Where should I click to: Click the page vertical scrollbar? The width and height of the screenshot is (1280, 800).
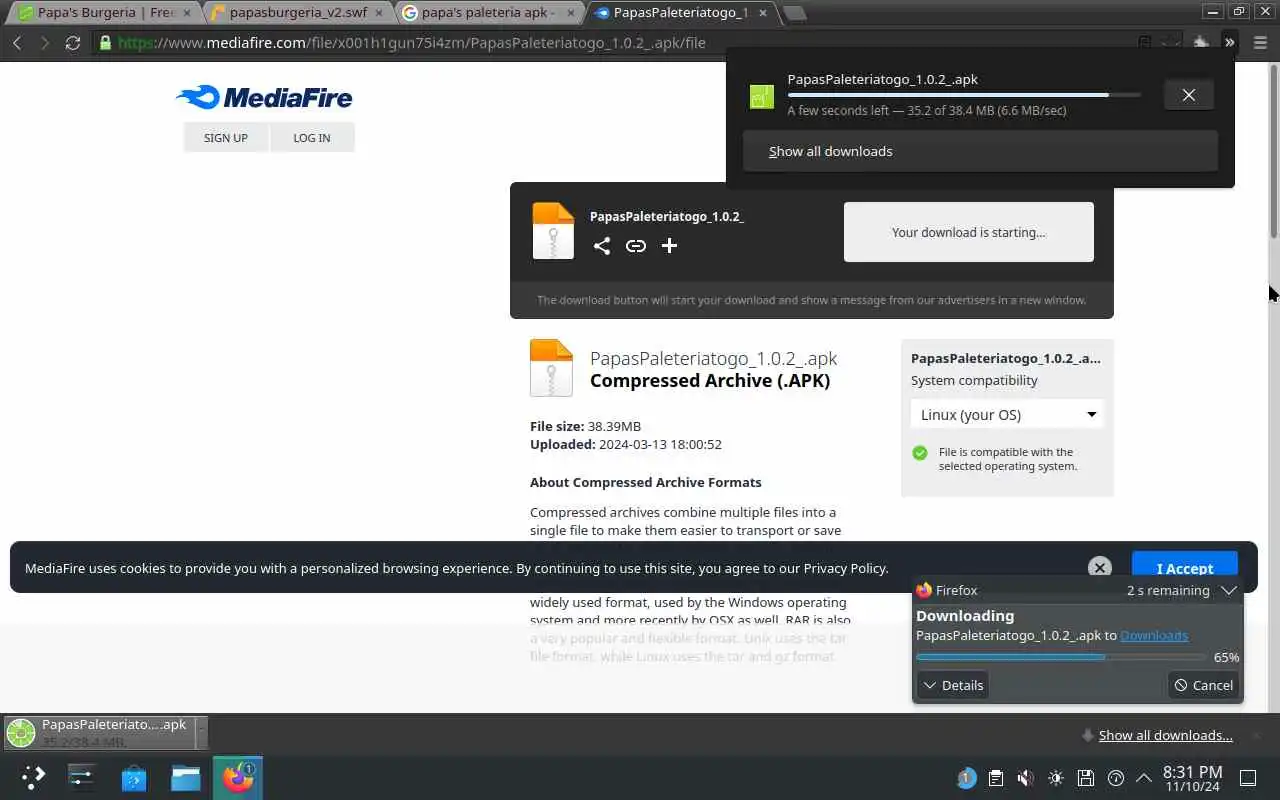tap(1274, 150)
